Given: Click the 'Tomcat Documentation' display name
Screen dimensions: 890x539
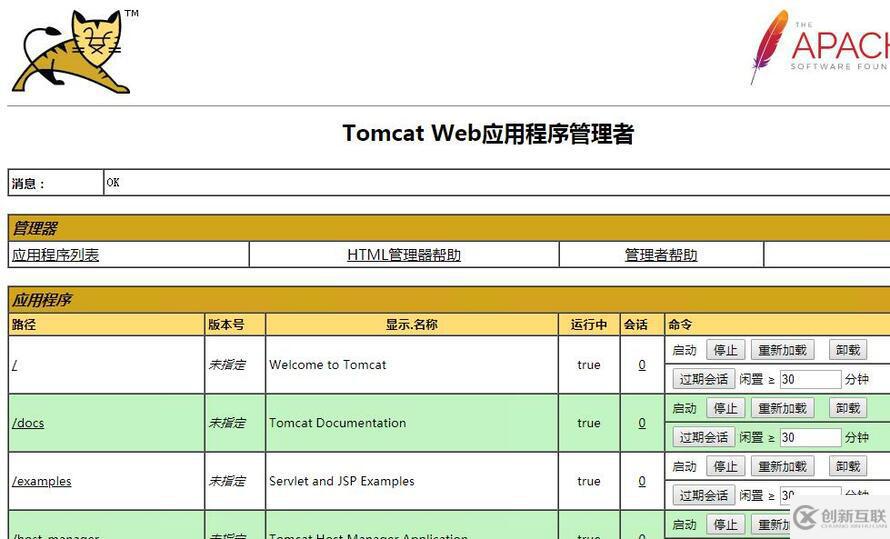Looking at the screenshot, I should point(338,423).
